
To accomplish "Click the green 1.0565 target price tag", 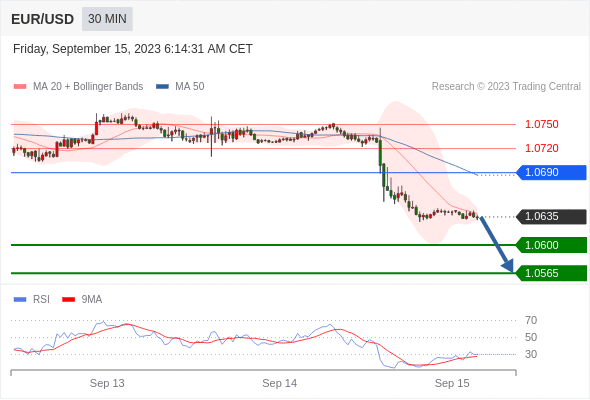I will (551, 273).
